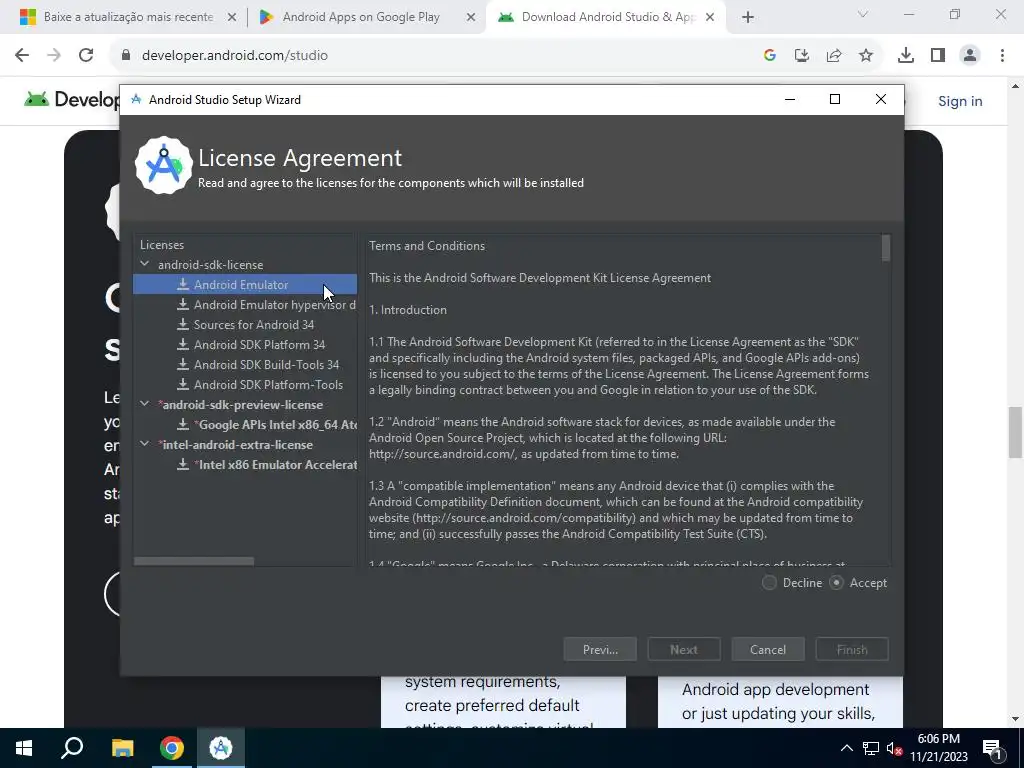Screen dimensions: 1024x768
Task: Click the licenses tree horizontal scrollbar
Action: pyautogui.click(x=194, y=561)
